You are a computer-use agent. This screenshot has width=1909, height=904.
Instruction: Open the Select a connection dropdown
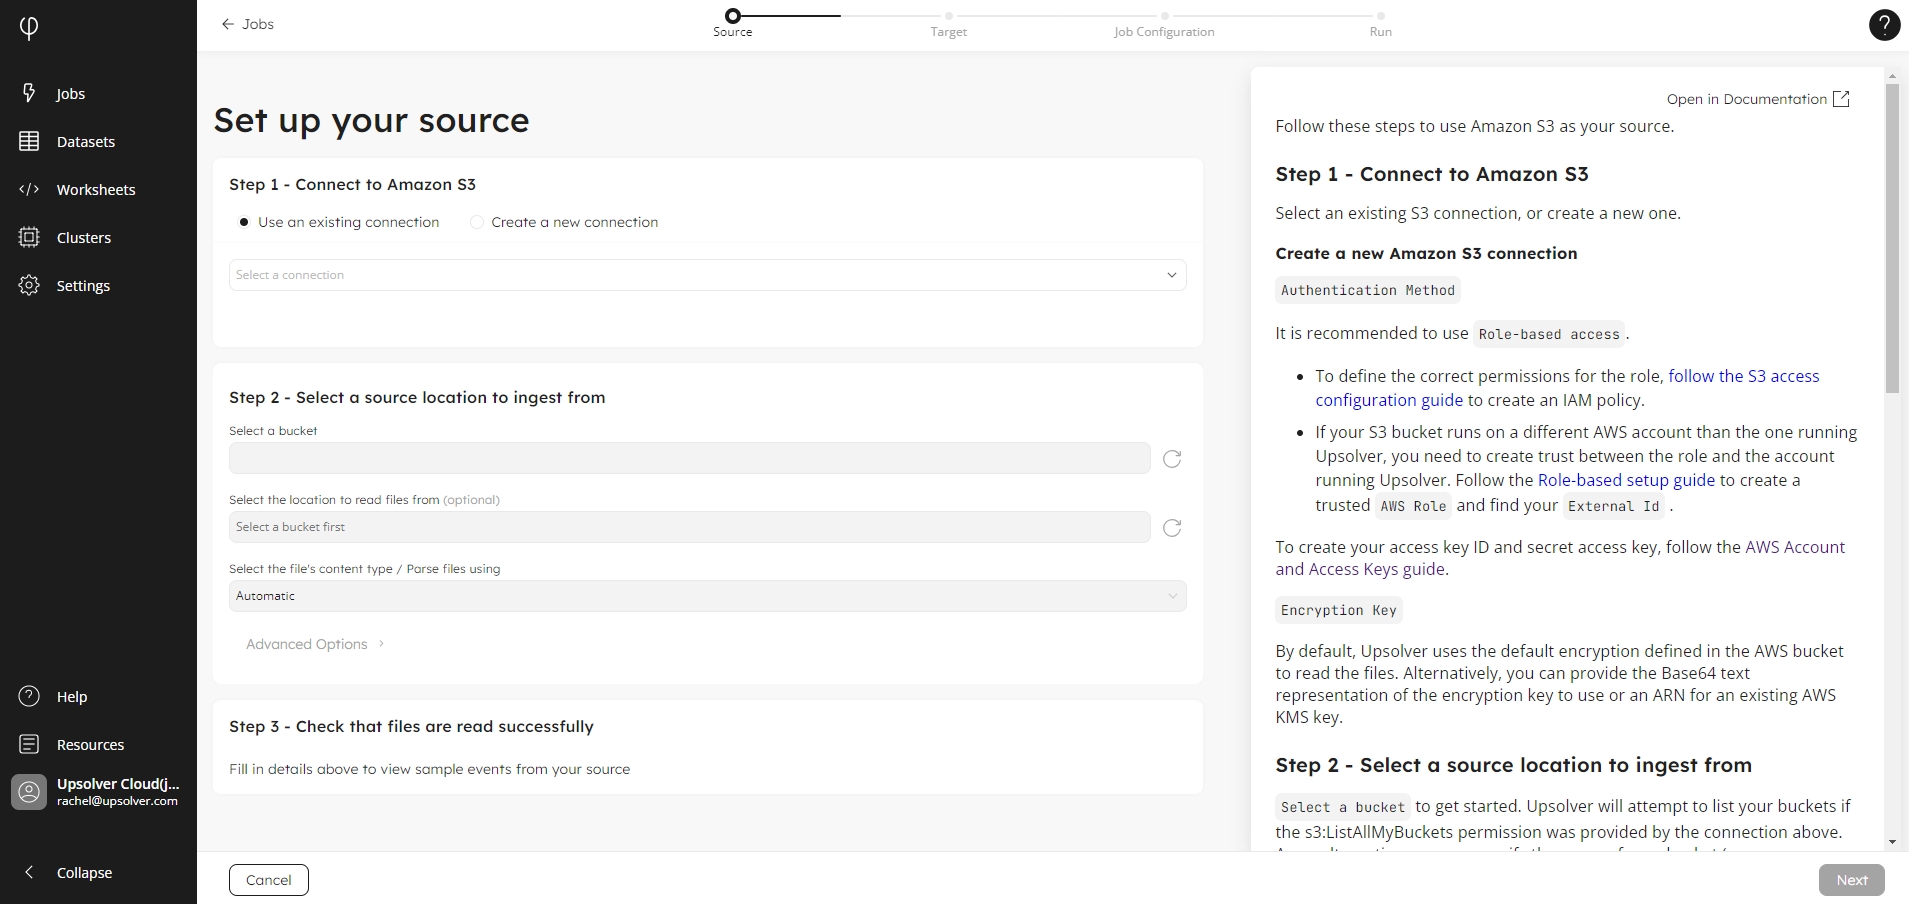click(707, 275)
